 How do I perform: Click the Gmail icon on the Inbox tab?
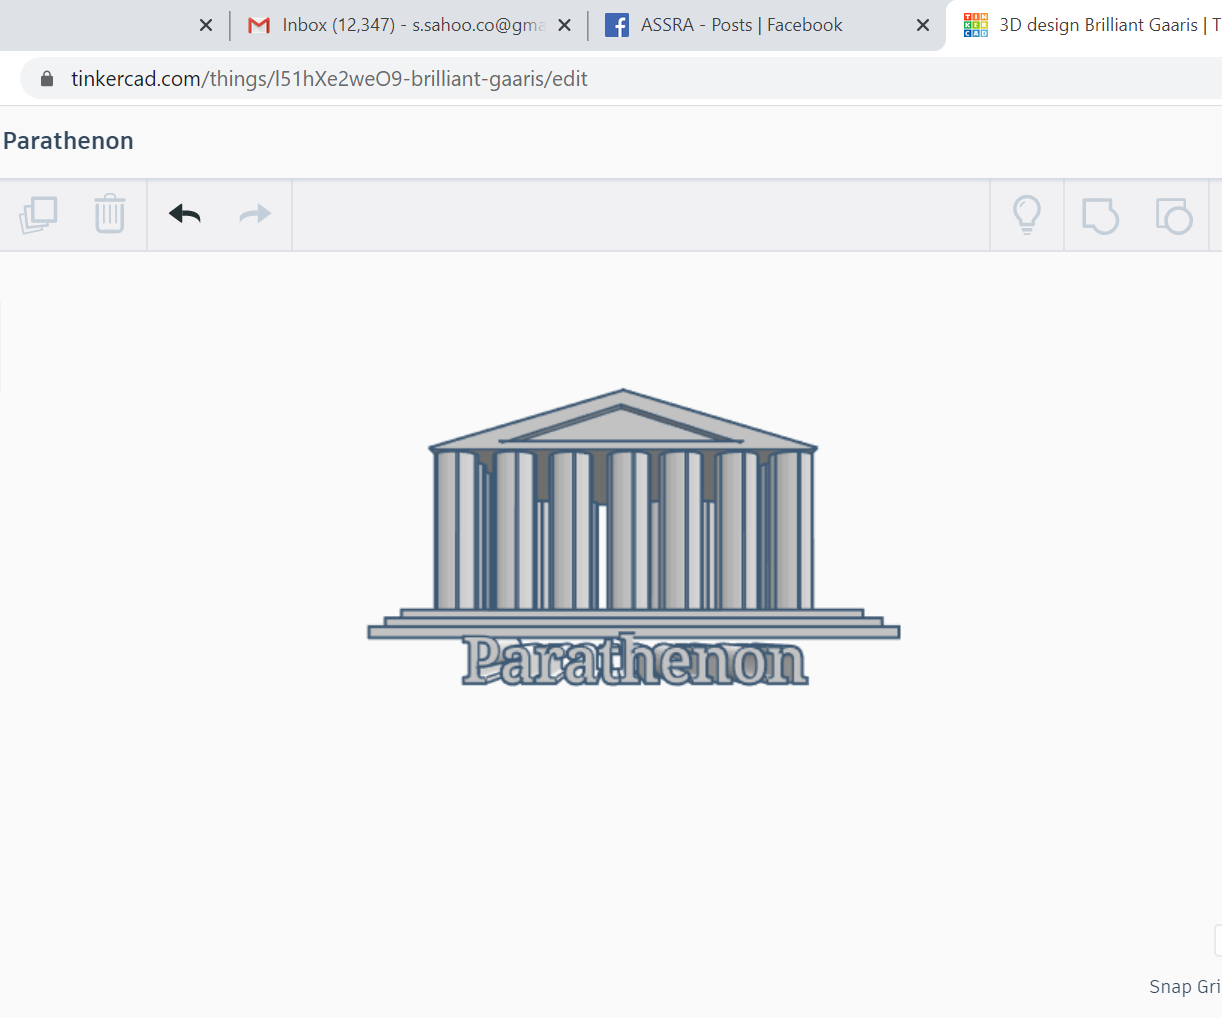click(x=259, y=24)
